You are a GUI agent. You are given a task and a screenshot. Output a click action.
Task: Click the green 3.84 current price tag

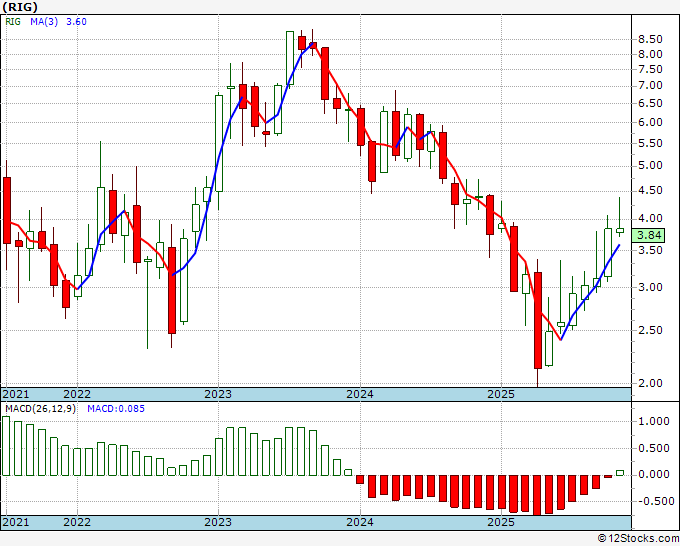[x=650, y=236]
